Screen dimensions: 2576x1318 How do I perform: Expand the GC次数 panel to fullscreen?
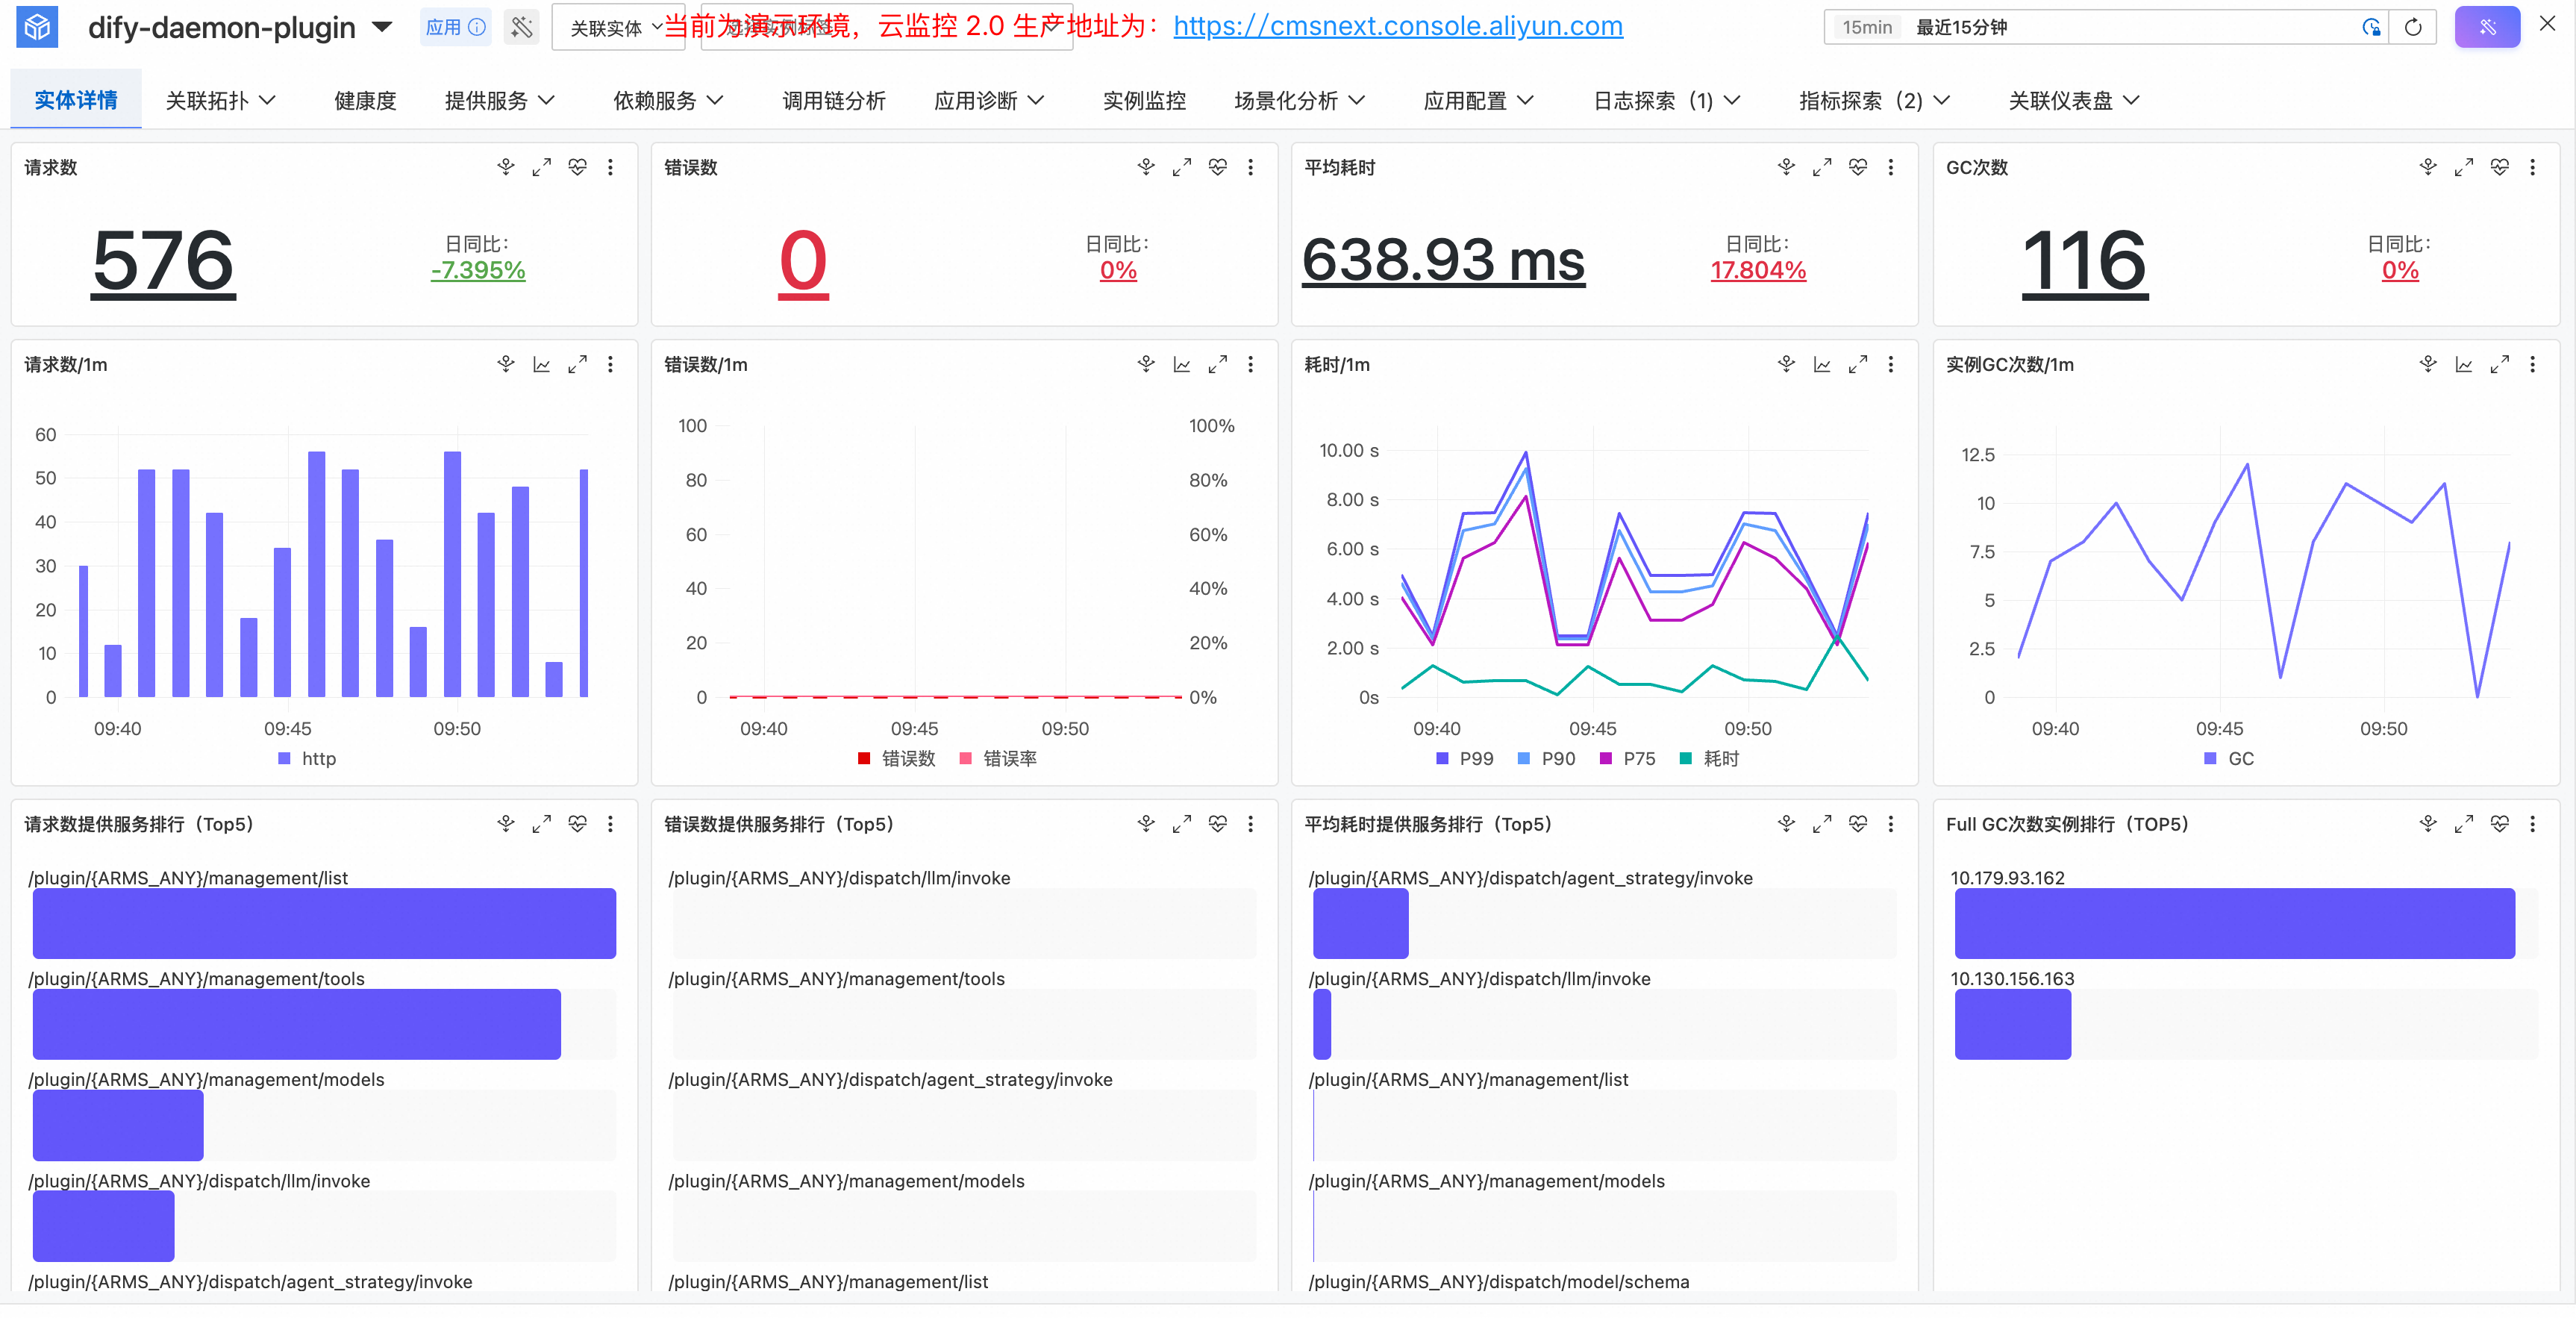click(x=2463, y=167)
